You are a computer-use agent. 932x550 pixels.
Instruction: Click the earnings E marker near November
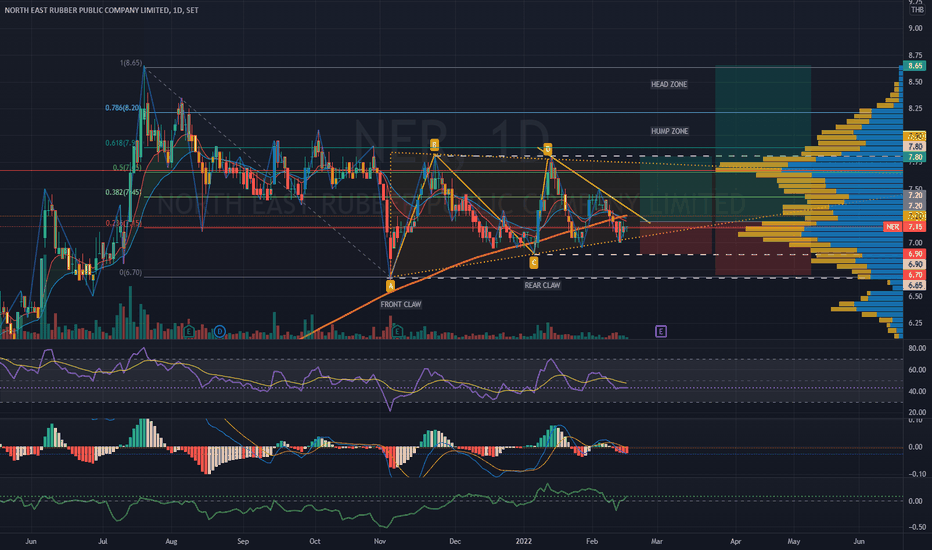click(x=397, y=331)
